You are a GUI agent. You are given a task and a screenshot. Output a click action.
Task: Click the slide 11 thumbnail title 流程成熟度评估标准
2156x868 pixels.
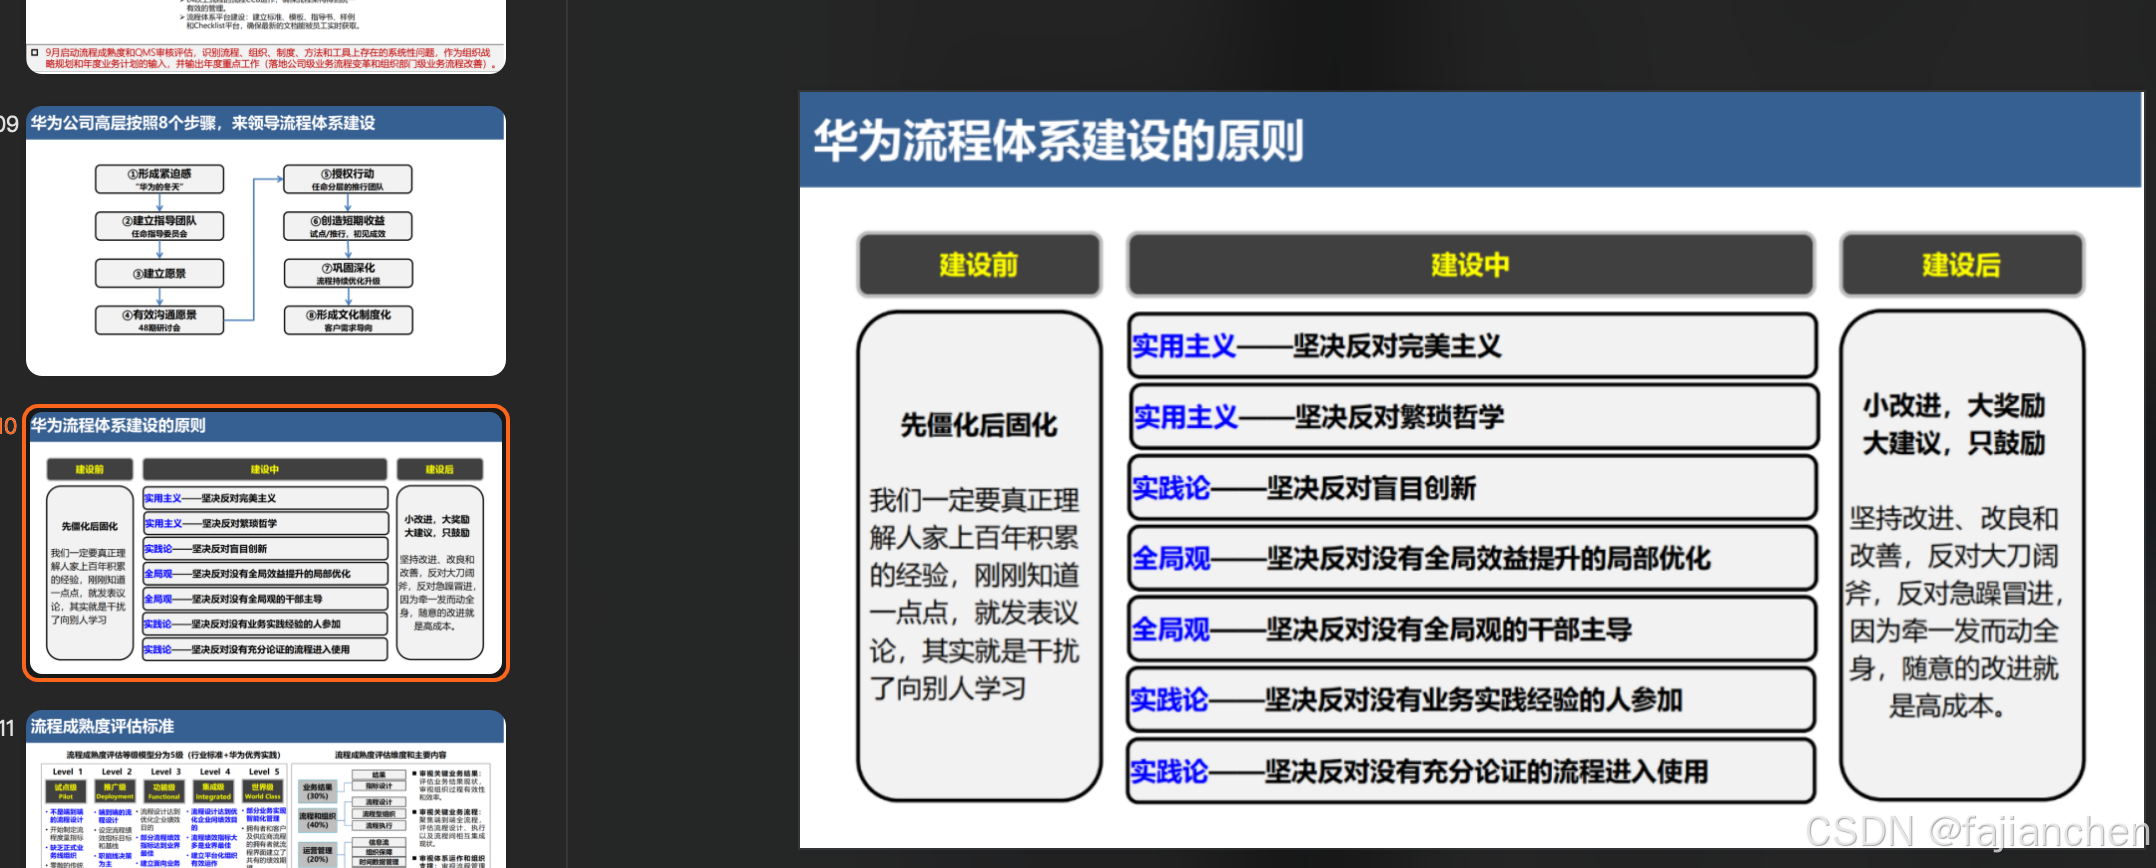coord(102,726)
